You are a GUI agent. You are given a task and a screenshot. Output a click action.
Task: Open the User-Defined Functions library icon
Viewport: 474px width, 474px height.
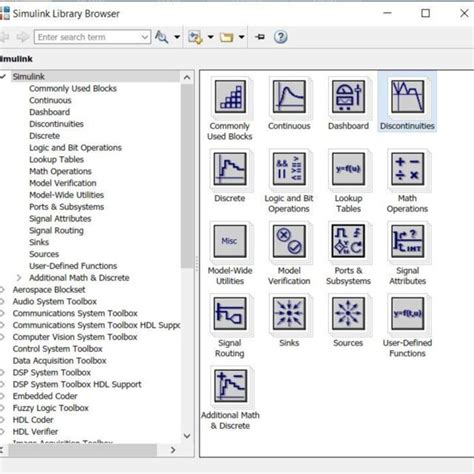407,314
